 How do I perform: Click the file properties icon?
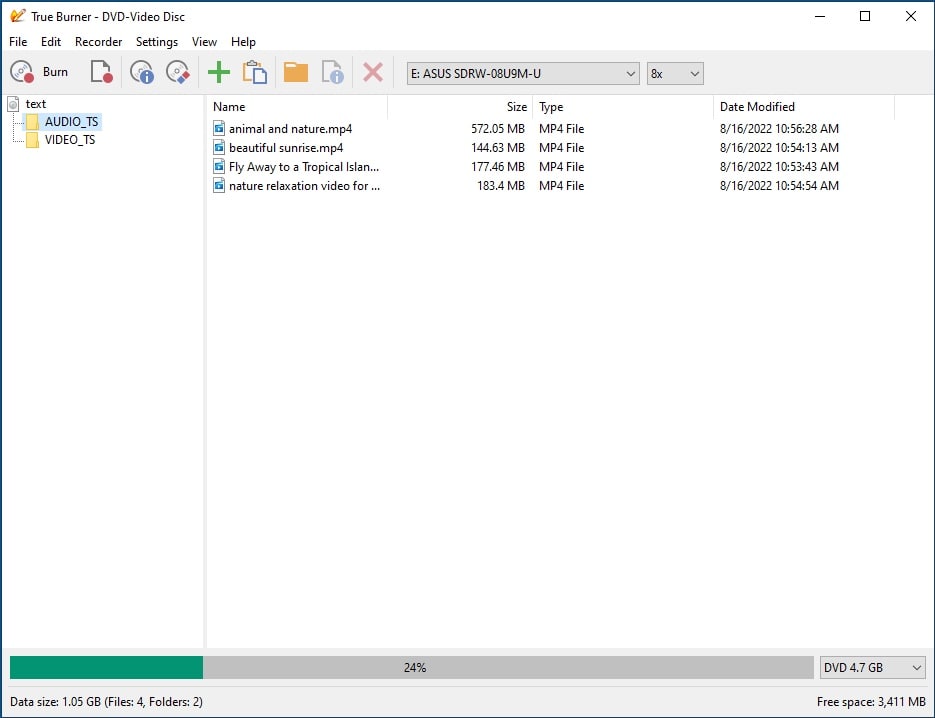[x=332, y=72]
